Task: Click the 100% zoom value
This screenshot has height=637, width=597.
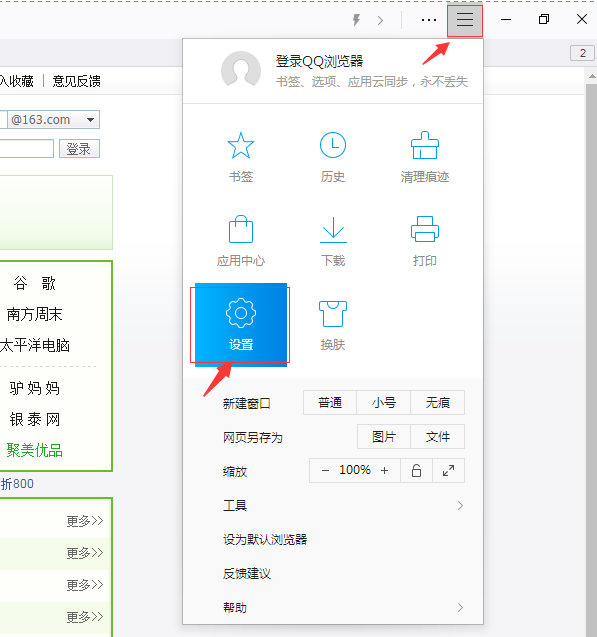Action: pyautogui.click(x=355, y=470)
